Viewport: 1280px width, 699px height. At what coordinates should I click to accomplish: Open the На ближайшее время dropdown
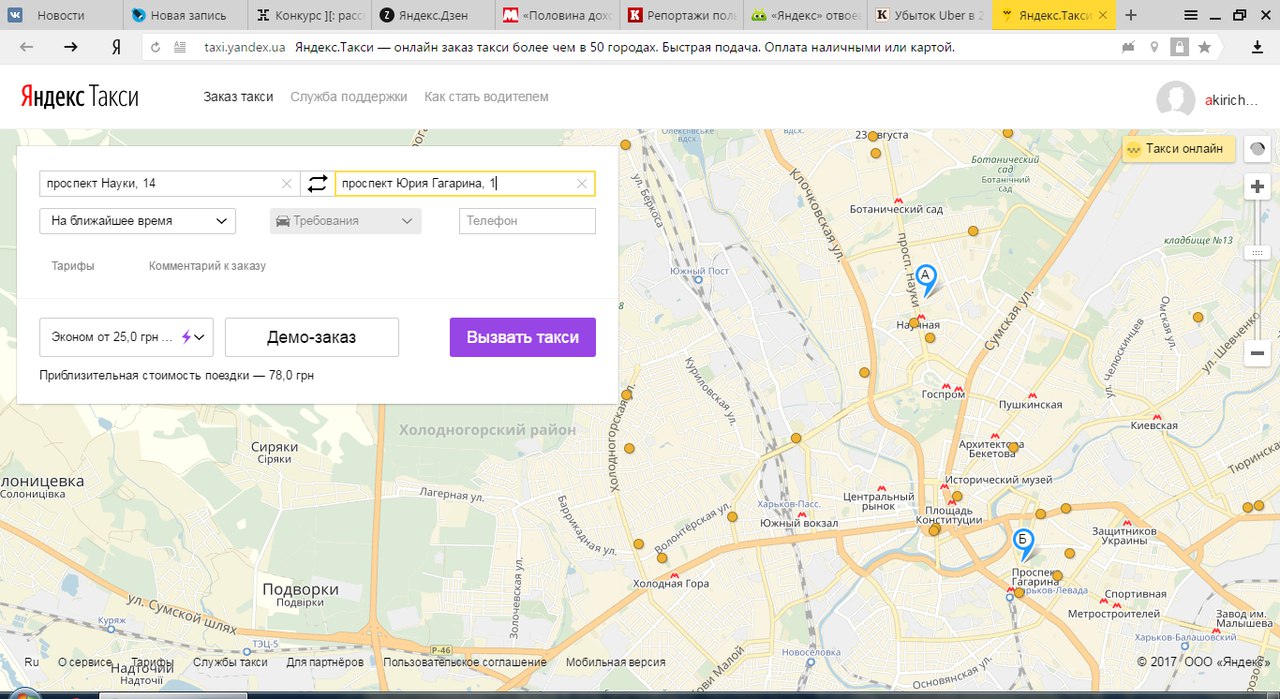pyautogui.click(x=137, y=221)
